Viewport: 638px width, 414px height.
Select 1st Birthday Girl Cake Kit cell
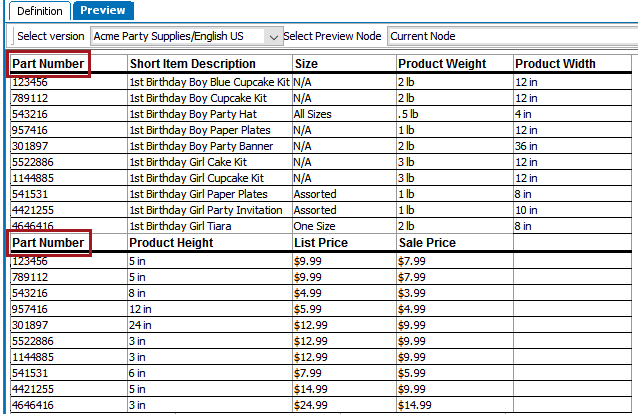tap(210, 162)
